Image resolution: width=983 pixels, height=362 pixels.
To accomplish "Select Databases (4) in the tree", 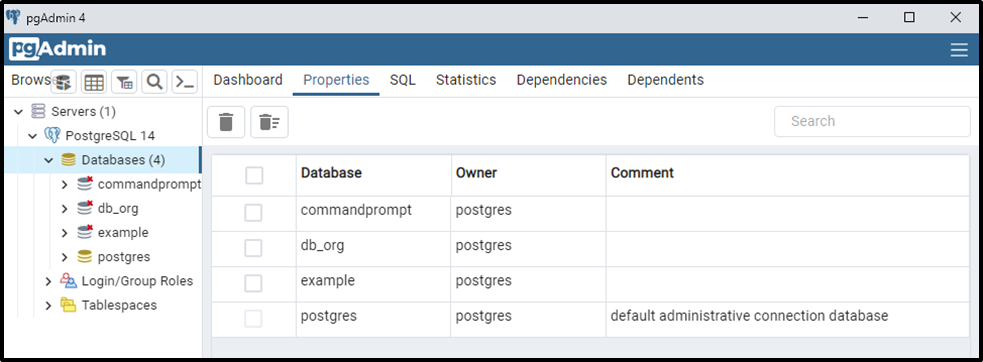I will 123,160.
